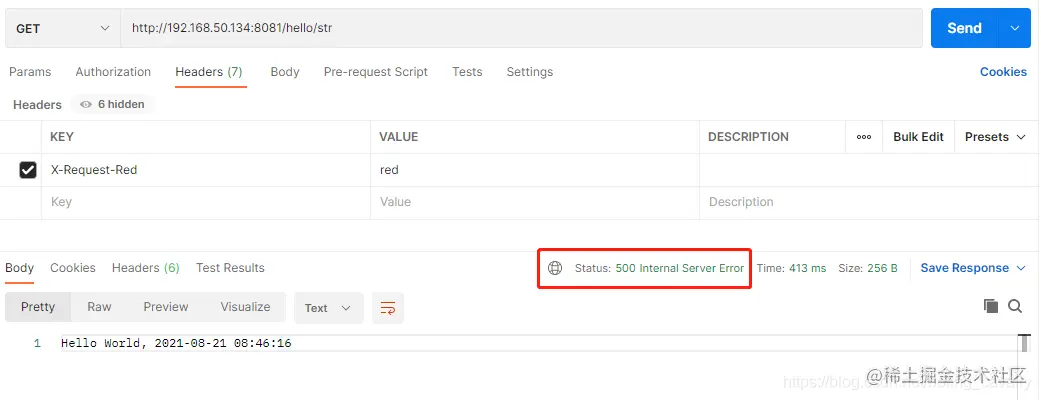Image resolution: width=1041 pixels, height=400 pixels.
Task: Click the wrap lines icon in response toolbar
Action: click(x=388, y=308)
